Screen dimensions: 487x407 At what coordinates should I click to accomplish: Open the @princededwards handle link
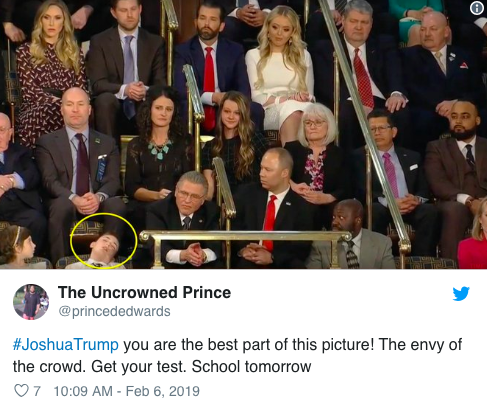[114, 311]
